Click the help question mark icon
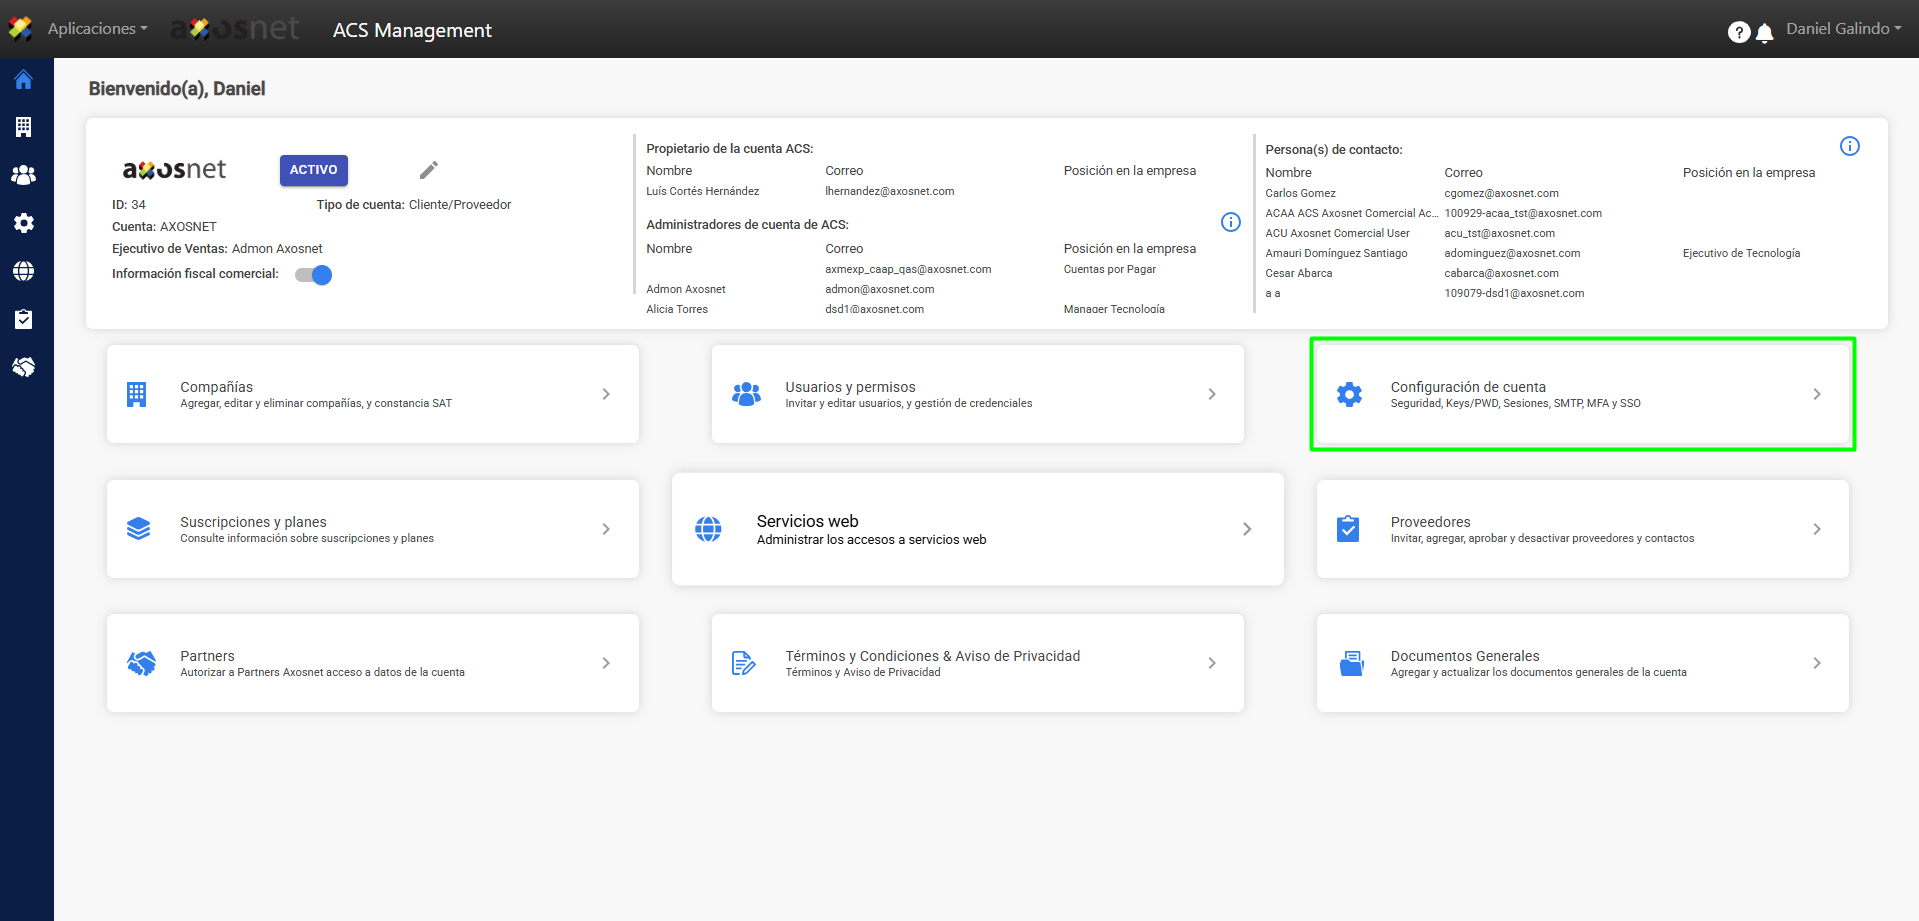The height and width of the screenshot is (921, 1919). pos(1738,33)
